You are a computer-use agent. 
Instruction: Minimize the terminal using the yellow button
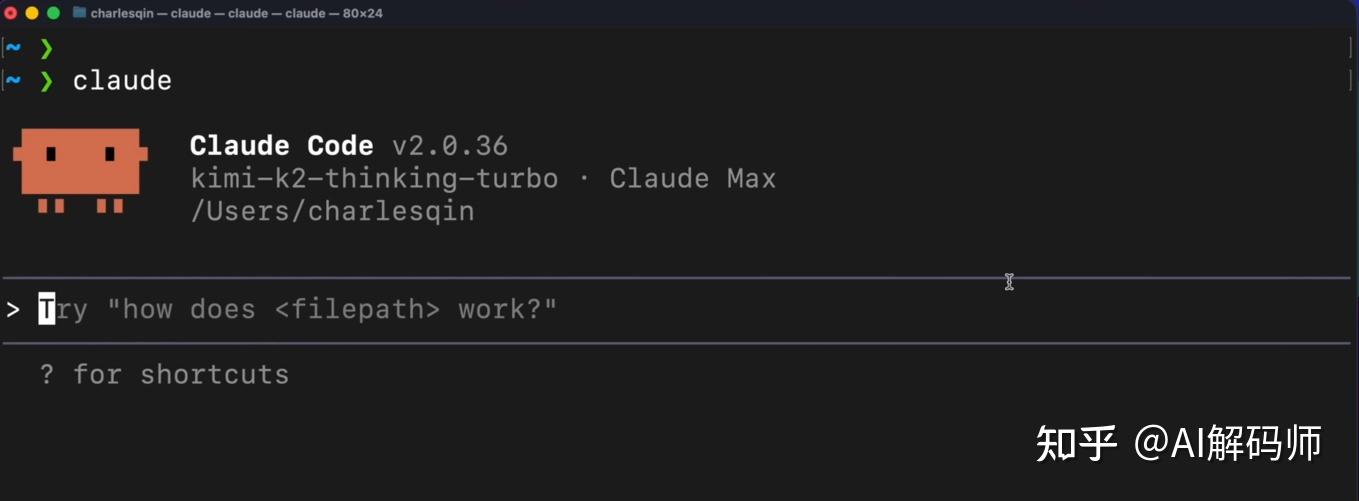32,13
